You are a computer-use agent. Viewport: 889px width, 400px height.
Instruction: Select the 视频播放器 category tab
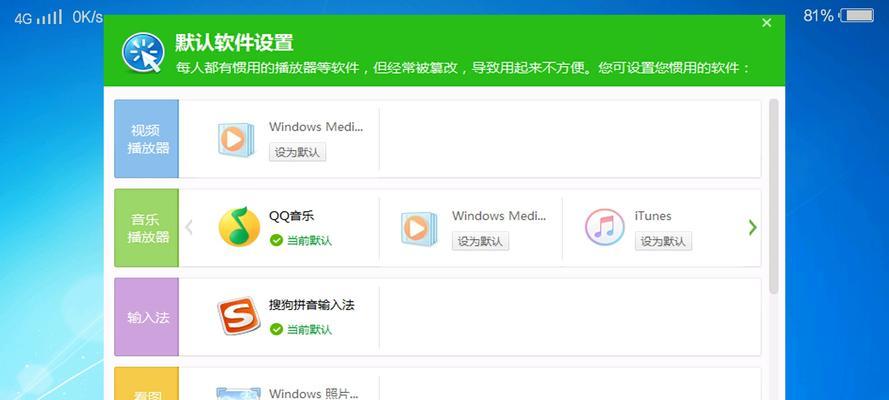[147, 139]
